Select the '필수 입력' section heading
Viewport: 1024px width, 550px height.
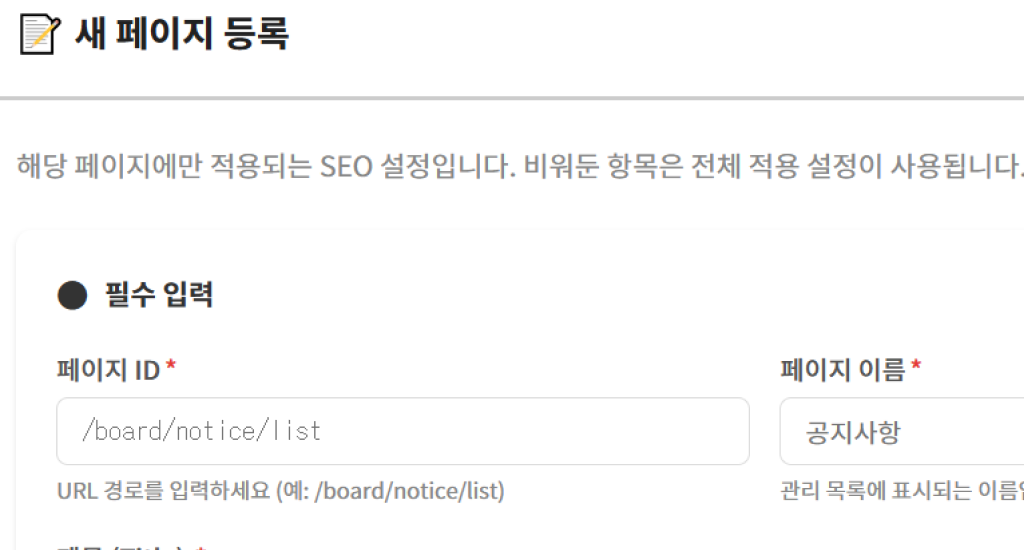tap(159, 295)
